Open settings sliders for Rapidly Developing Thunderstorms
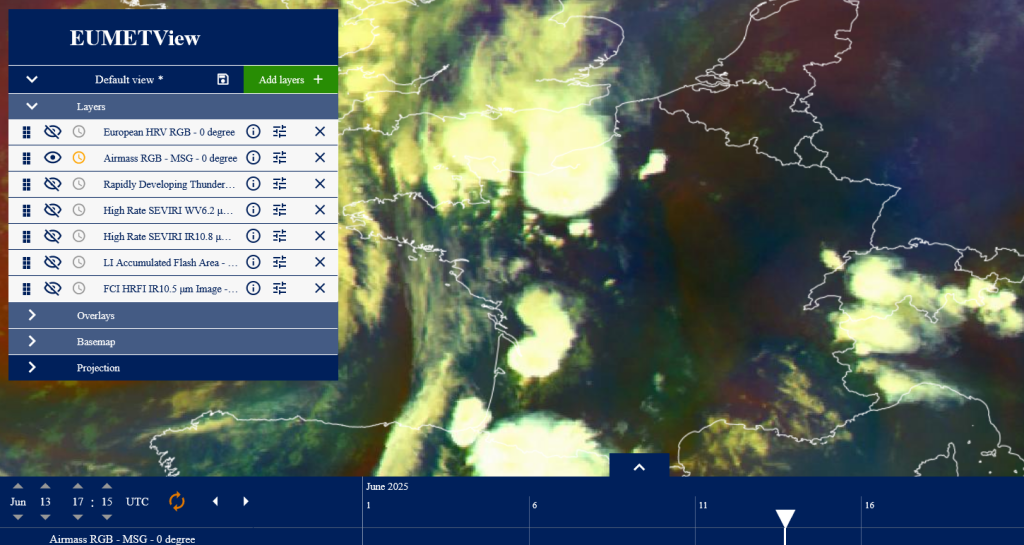Viewport: 1024px width, 545px height. (x=280, y=184)
